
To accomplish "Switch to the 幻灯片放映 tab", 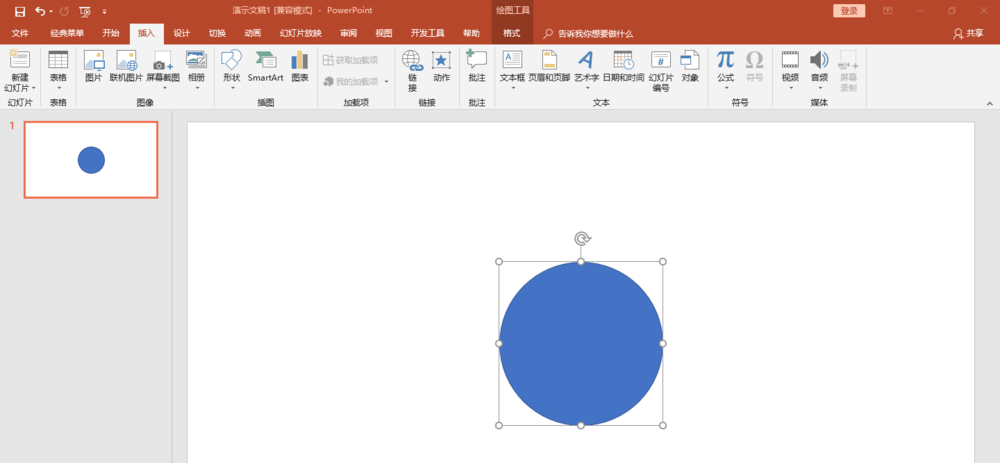I will [x=300, y=33].
